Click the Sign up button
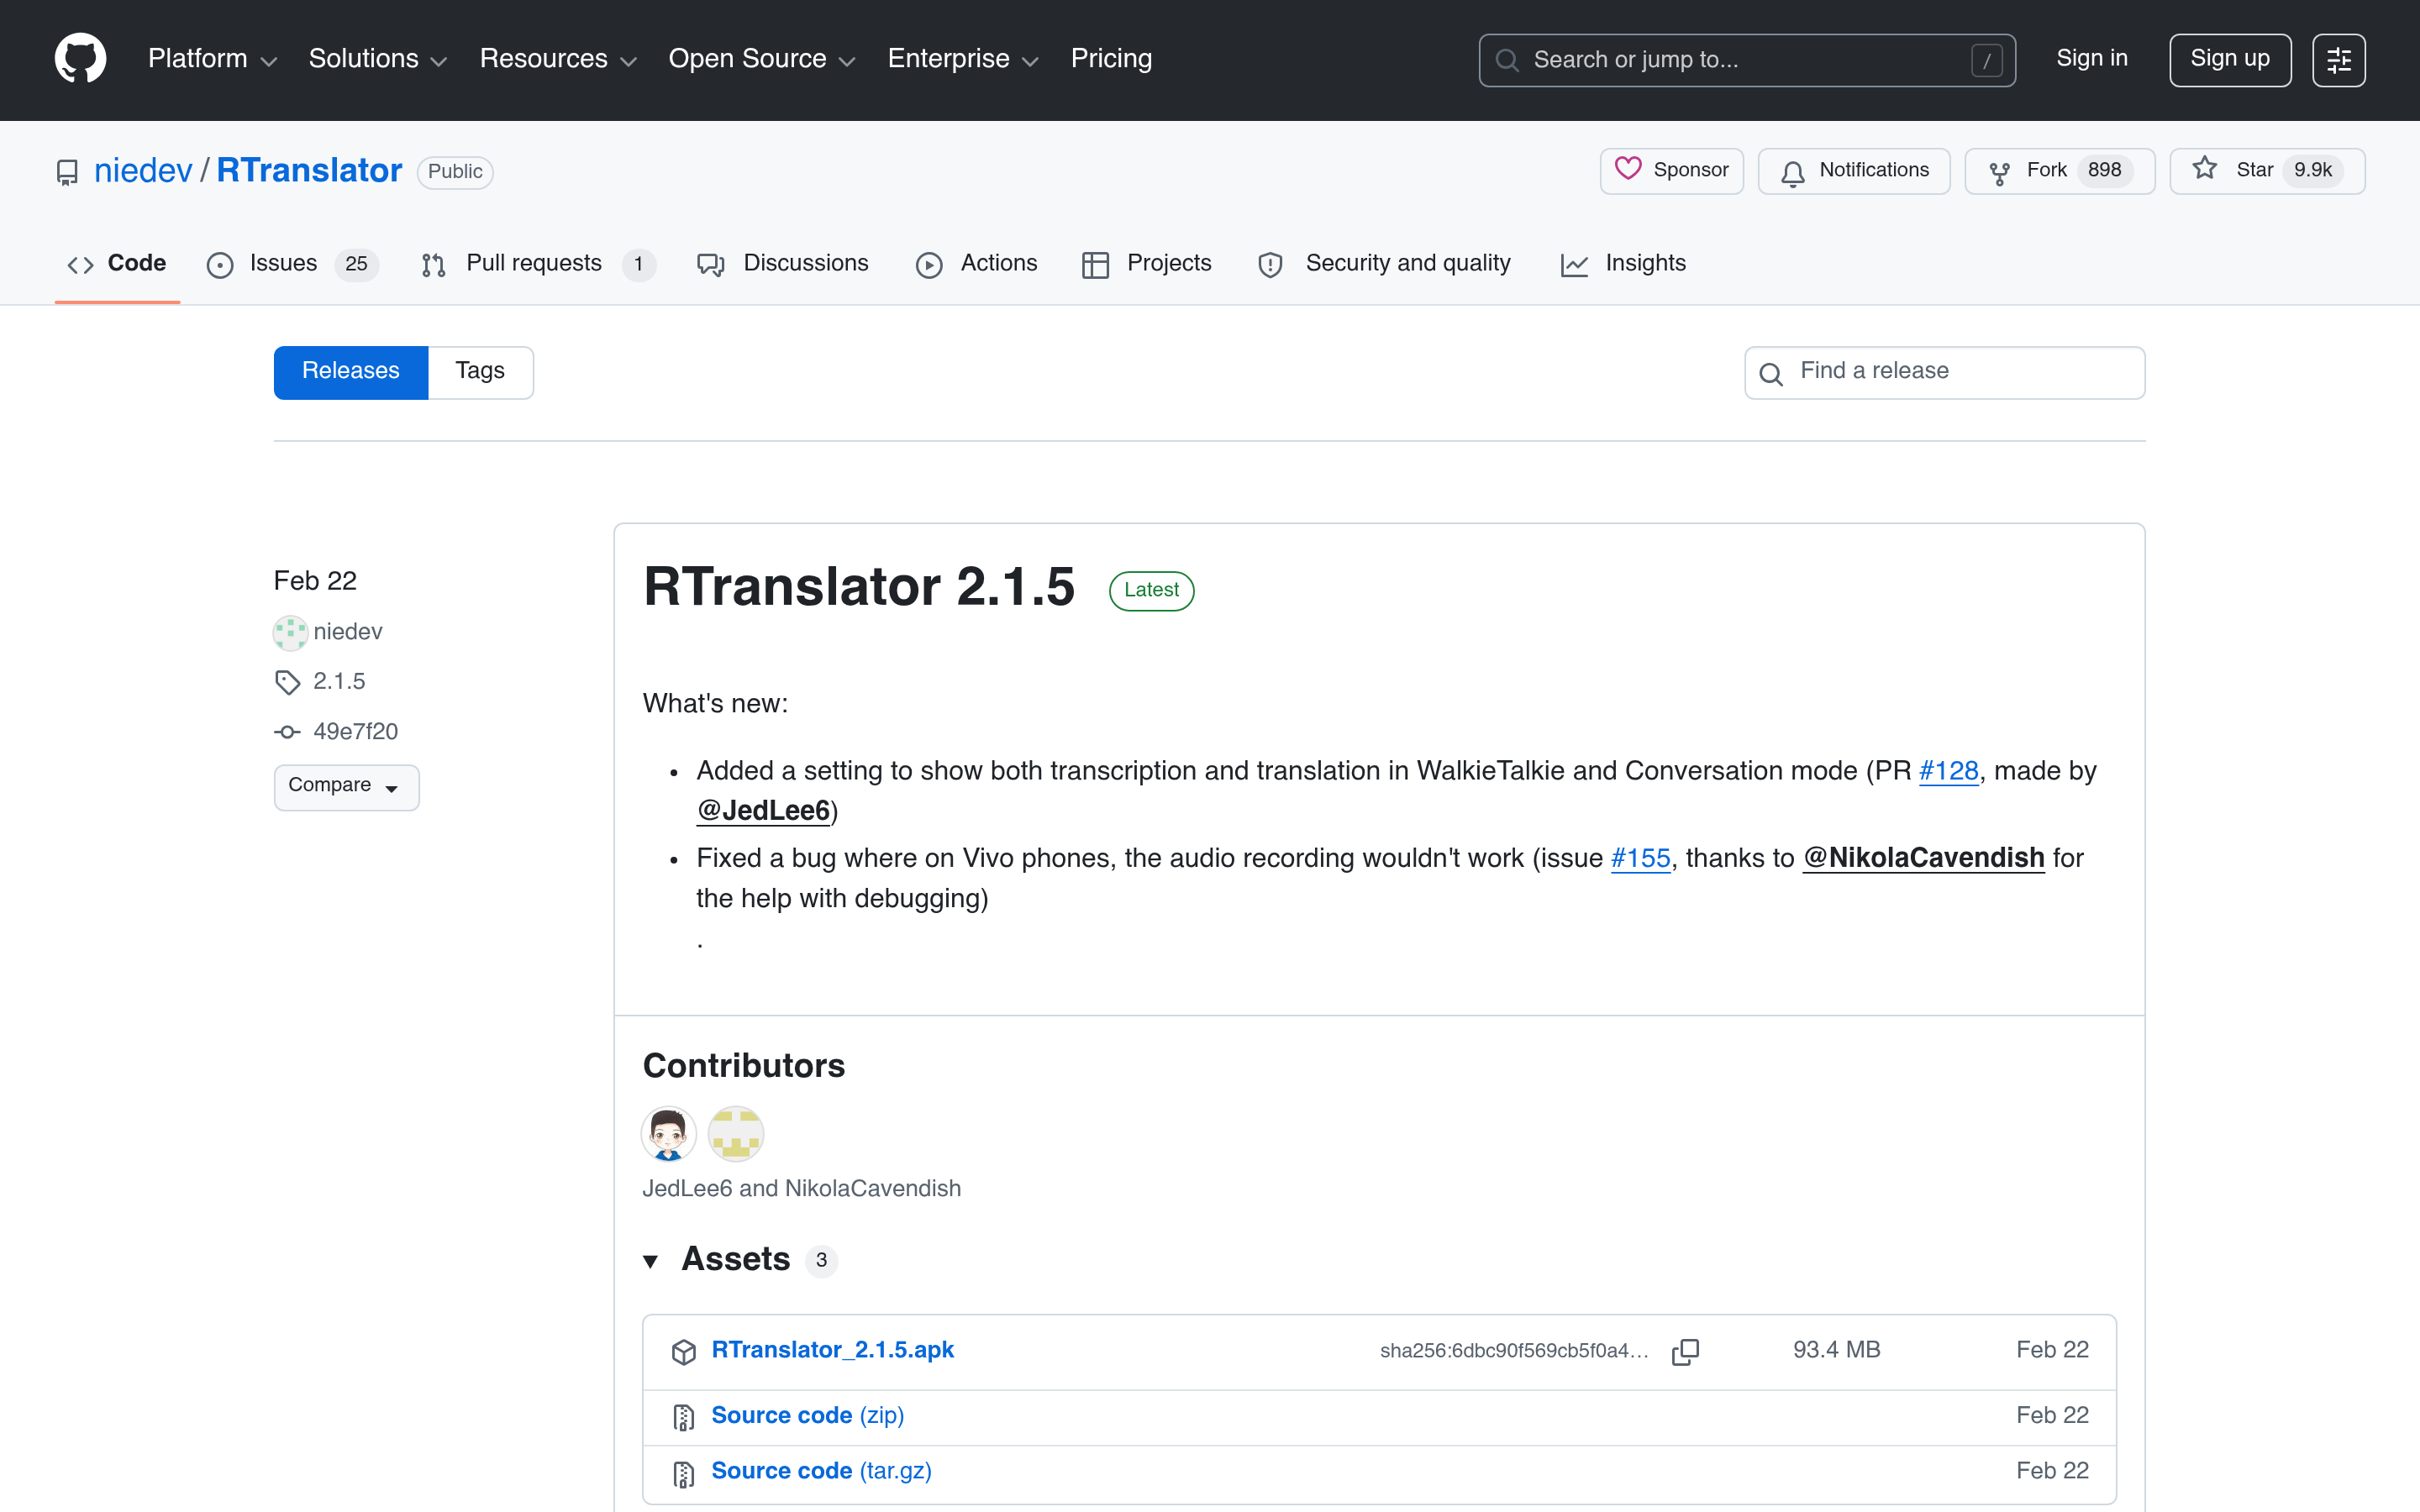Viewport: 2420px width, 1512px height. (x=2229, y=60)
